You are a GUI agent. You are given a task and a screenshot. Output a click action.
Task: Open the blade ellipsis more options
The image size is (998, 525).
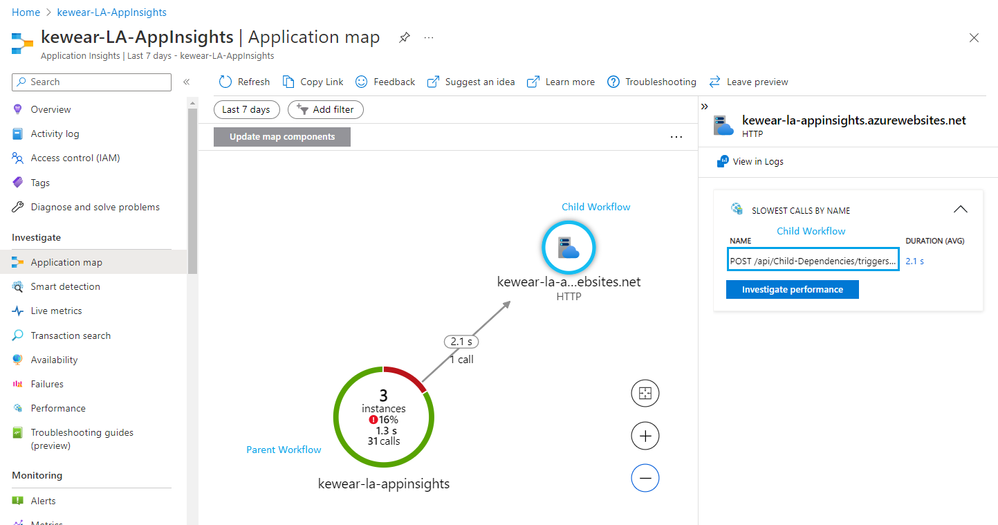[x=429, y=38]
